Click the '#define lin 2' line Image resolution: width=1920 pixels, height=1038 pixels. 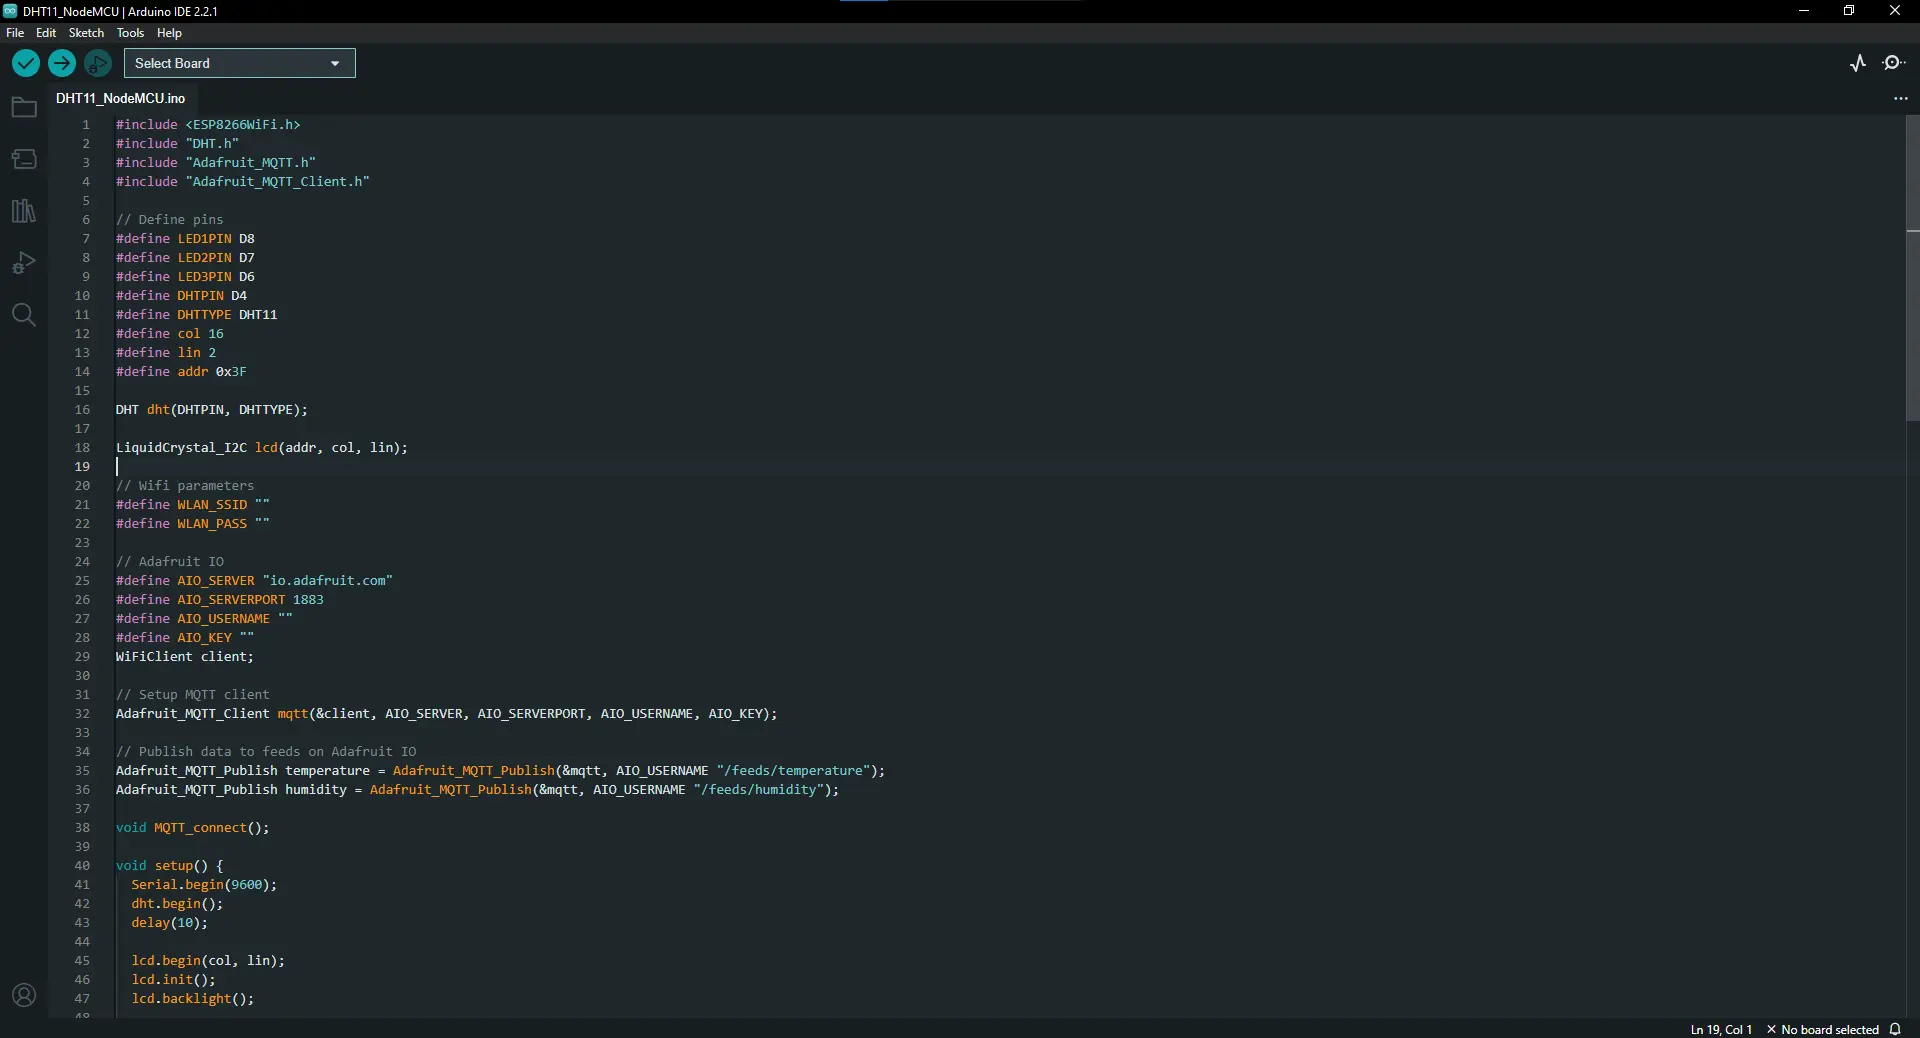[x=166, y=353]
